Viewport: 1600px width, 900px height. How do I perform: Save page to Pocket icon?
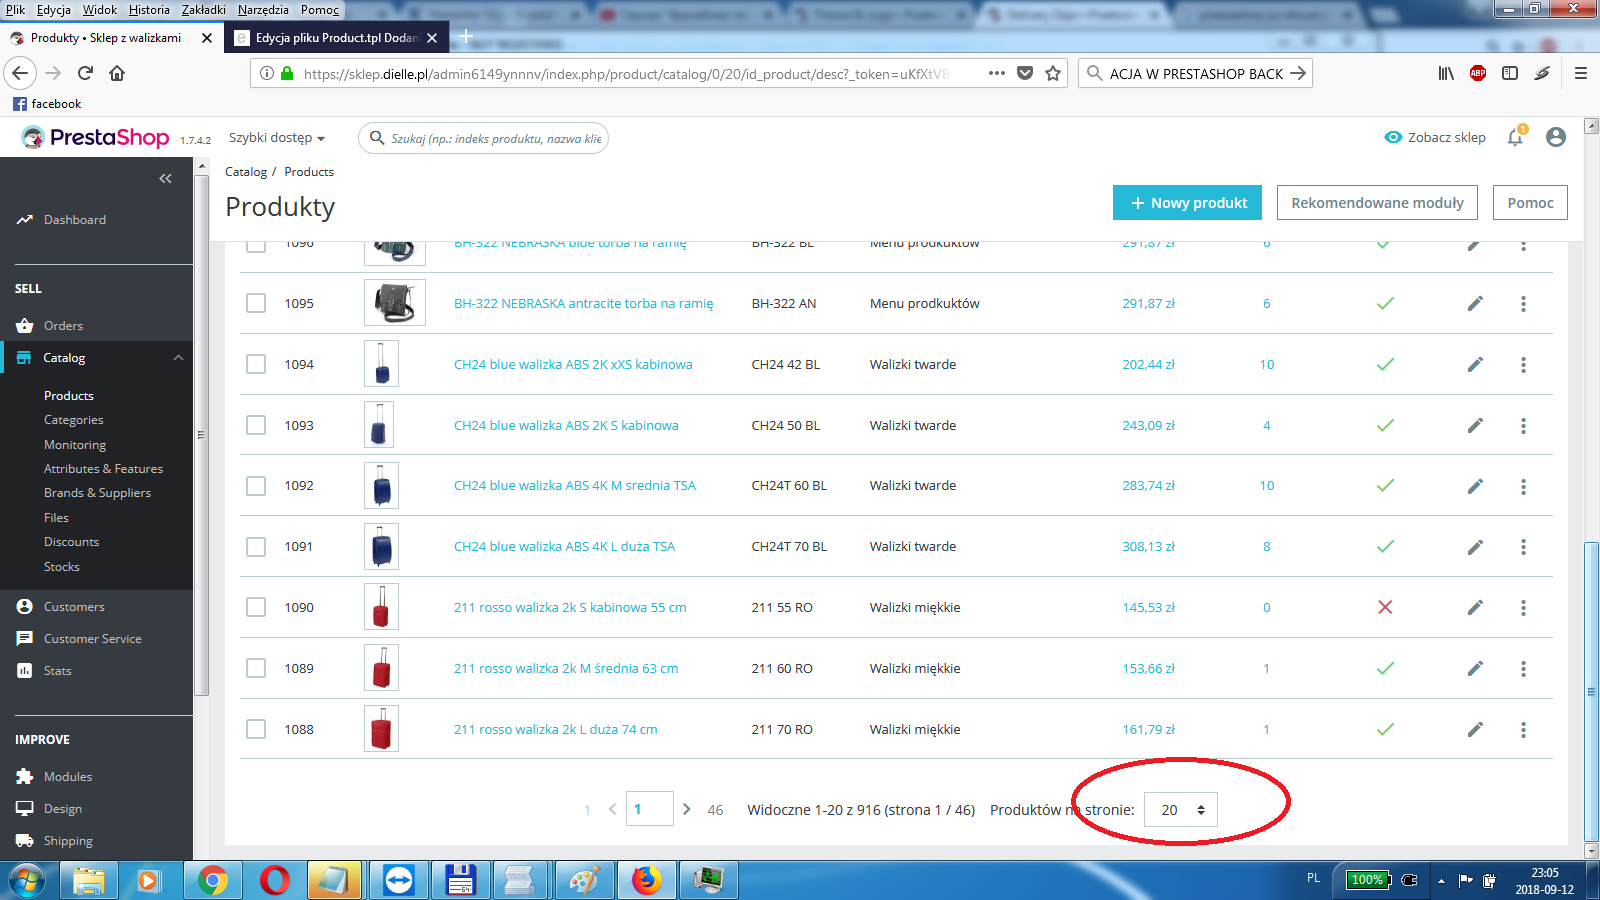point(1025,73)
